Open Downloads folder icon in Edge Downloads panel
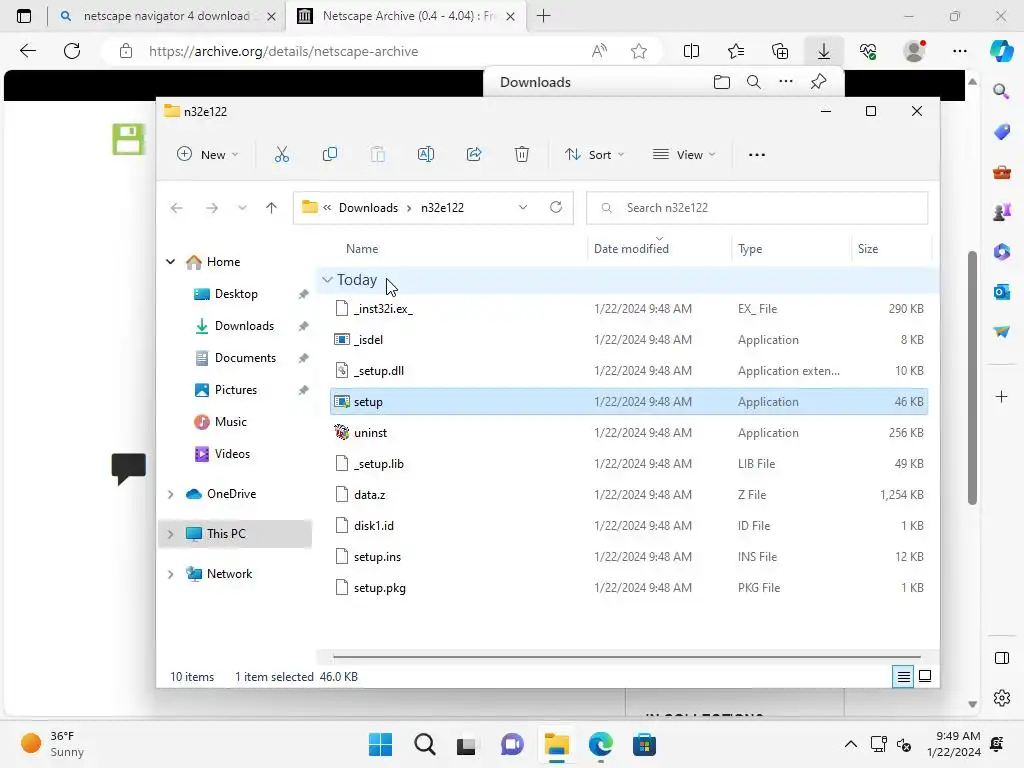The height and width of the screenshot is (768, 1024). coord(722,82)
